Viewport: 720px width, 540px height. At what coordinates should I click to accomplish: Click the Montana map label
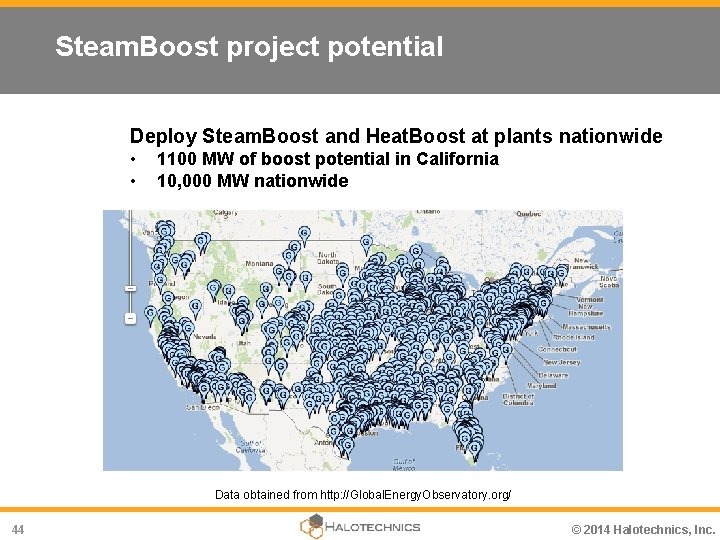pyautogui.click(x=259, y=264)
